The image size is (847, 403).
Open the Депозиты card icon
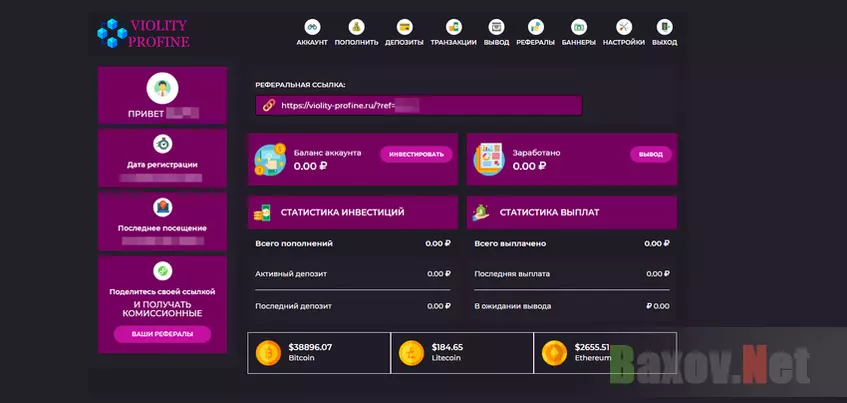(x=404, y=26)
